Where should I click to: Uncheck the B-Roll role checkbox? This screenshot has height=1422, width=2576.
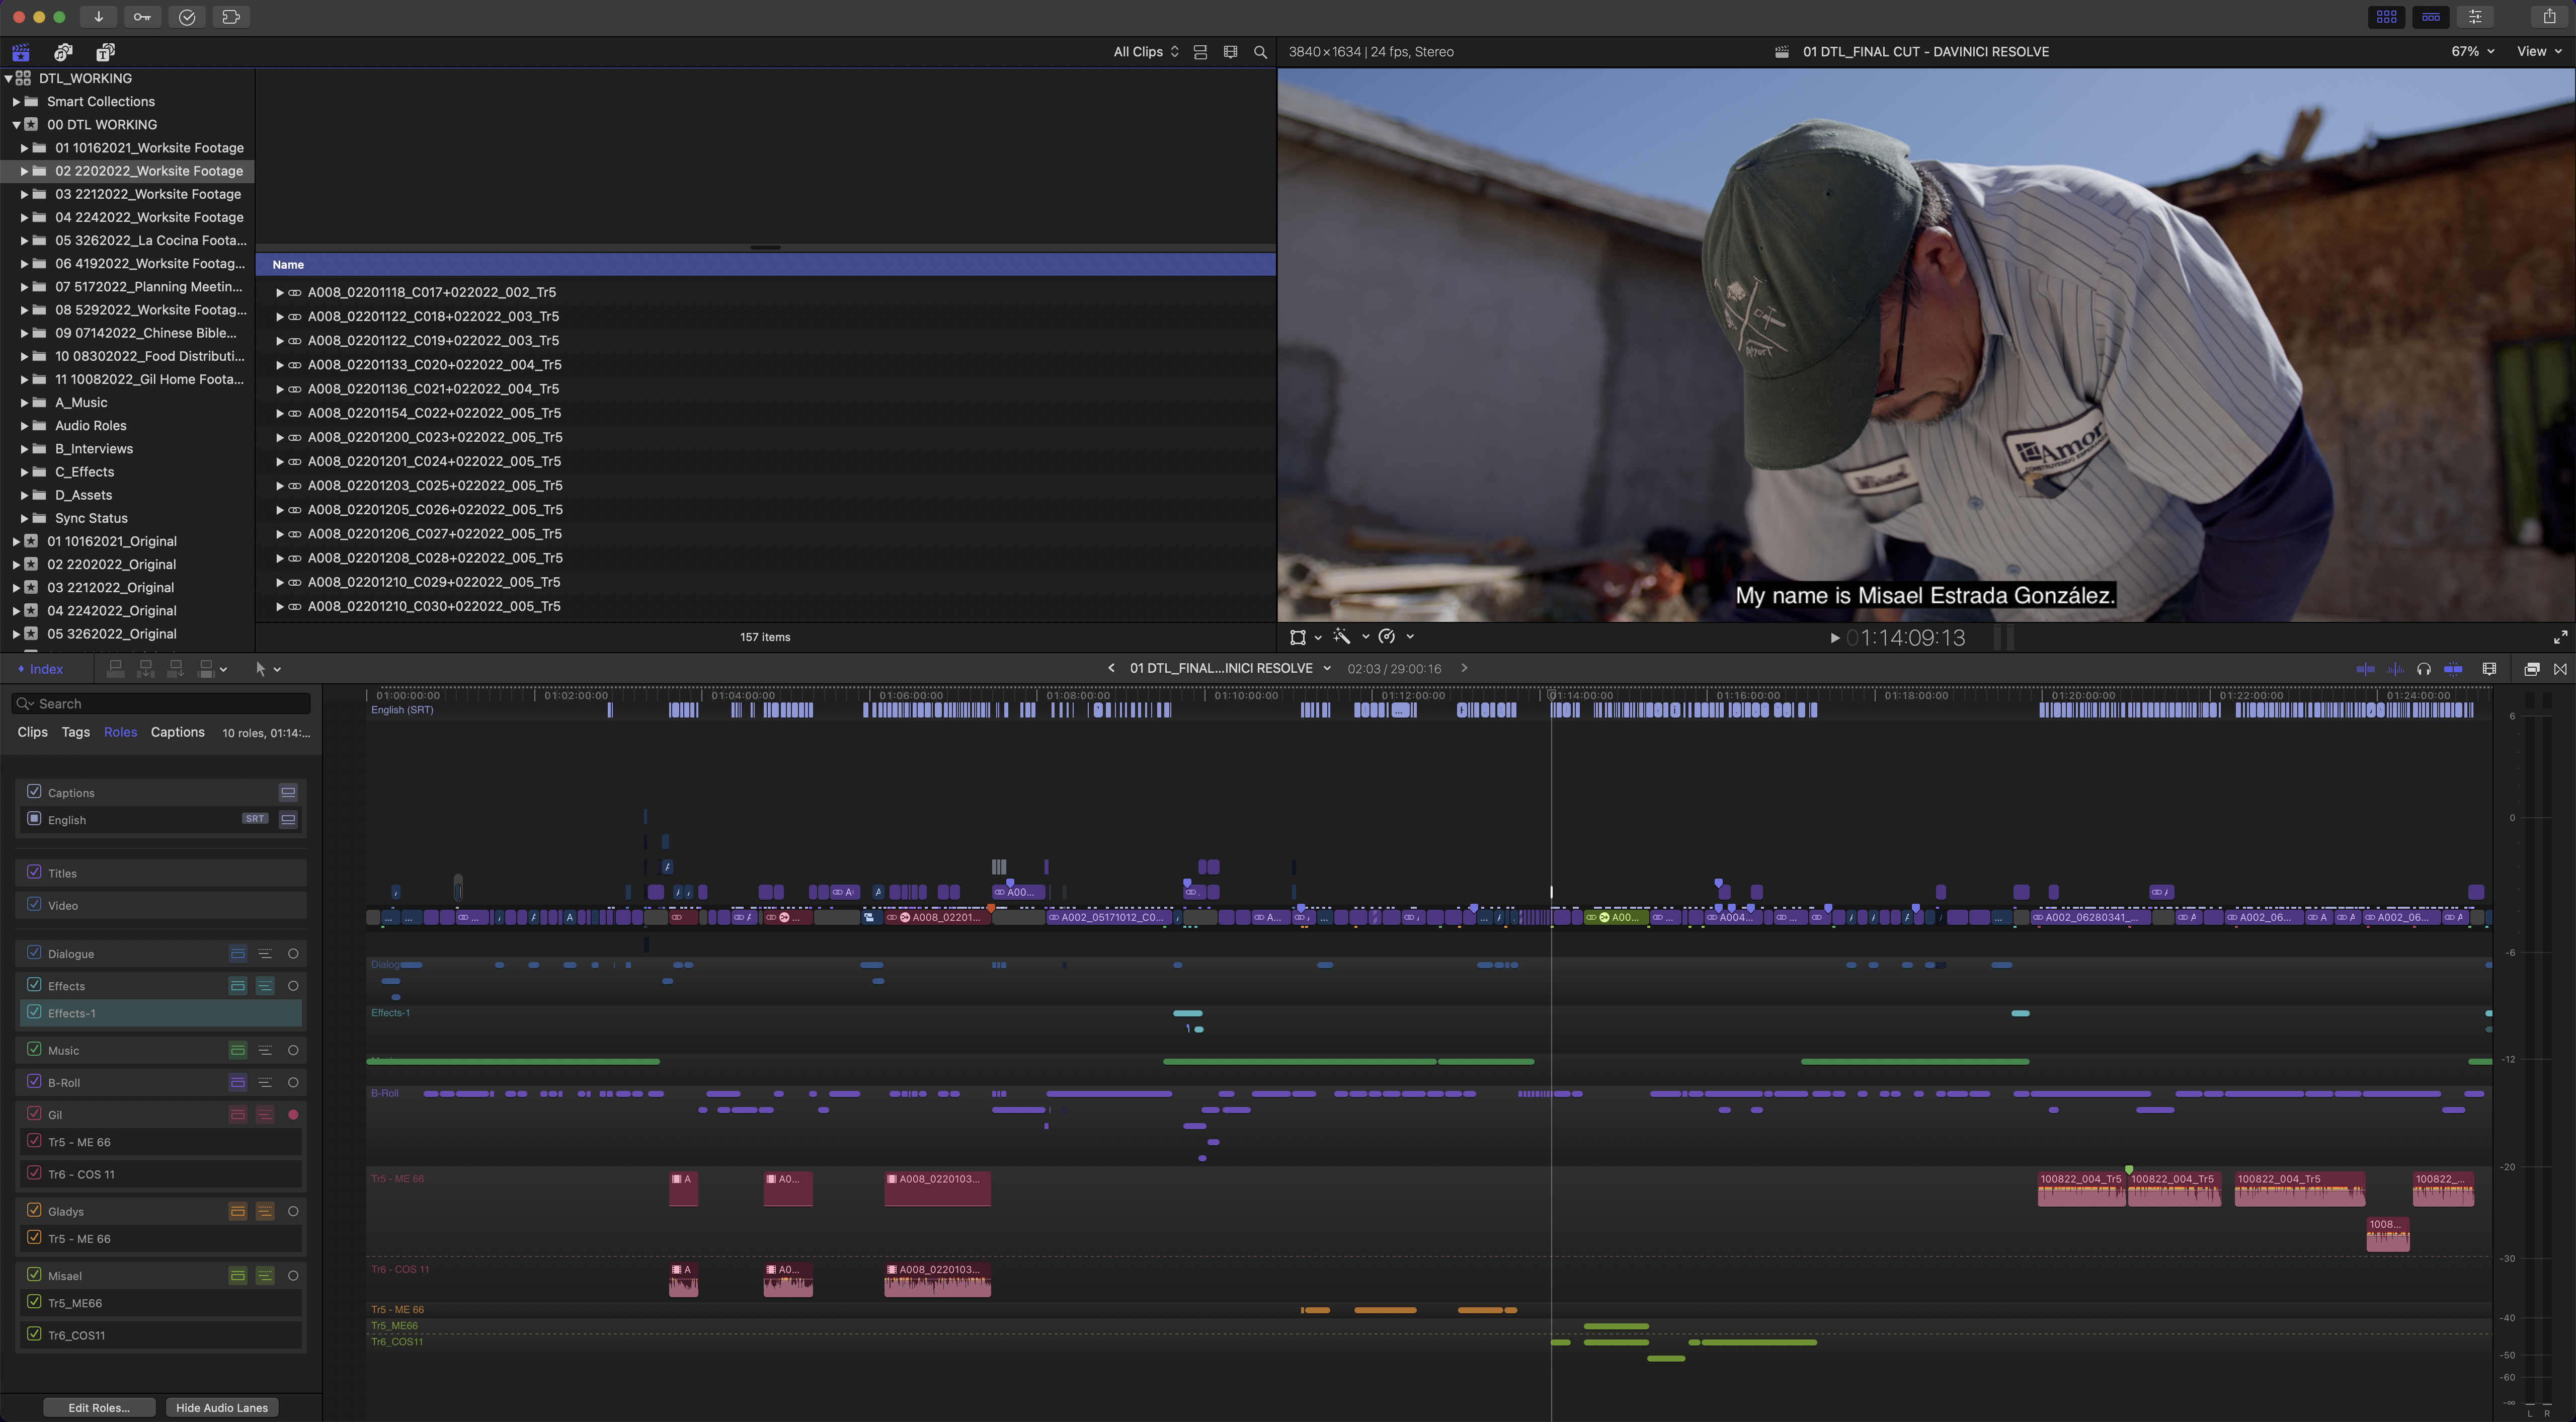pos(34,1081)
